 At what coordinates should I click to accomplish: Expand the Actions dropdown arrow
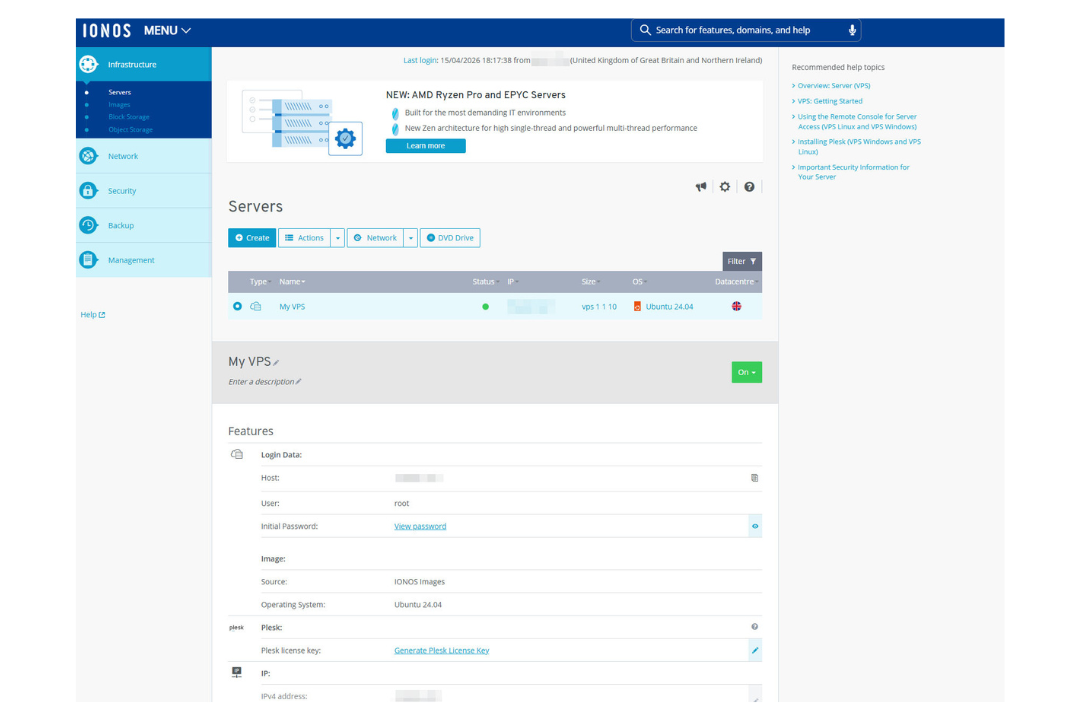click(x=338, y=238)
